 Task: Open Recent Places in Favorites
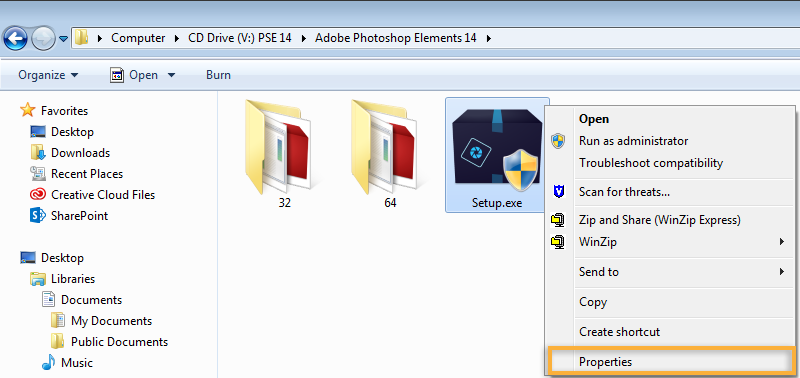coord(87,174)
